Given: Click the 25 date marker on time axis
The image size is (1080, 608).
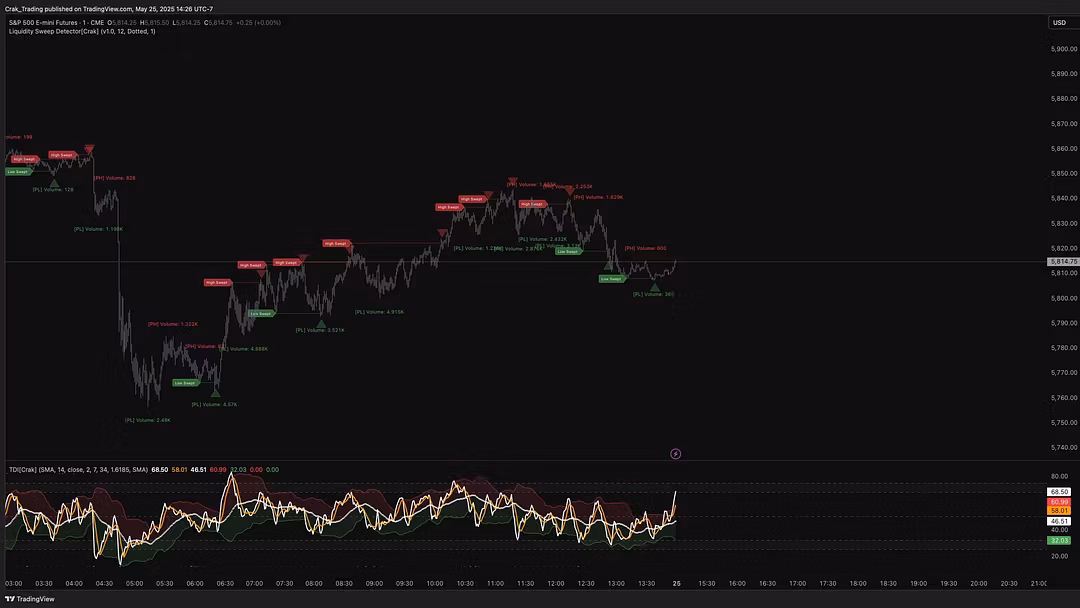Looking at the screenshot, I should pyautogui.click(x=677, y=583).
